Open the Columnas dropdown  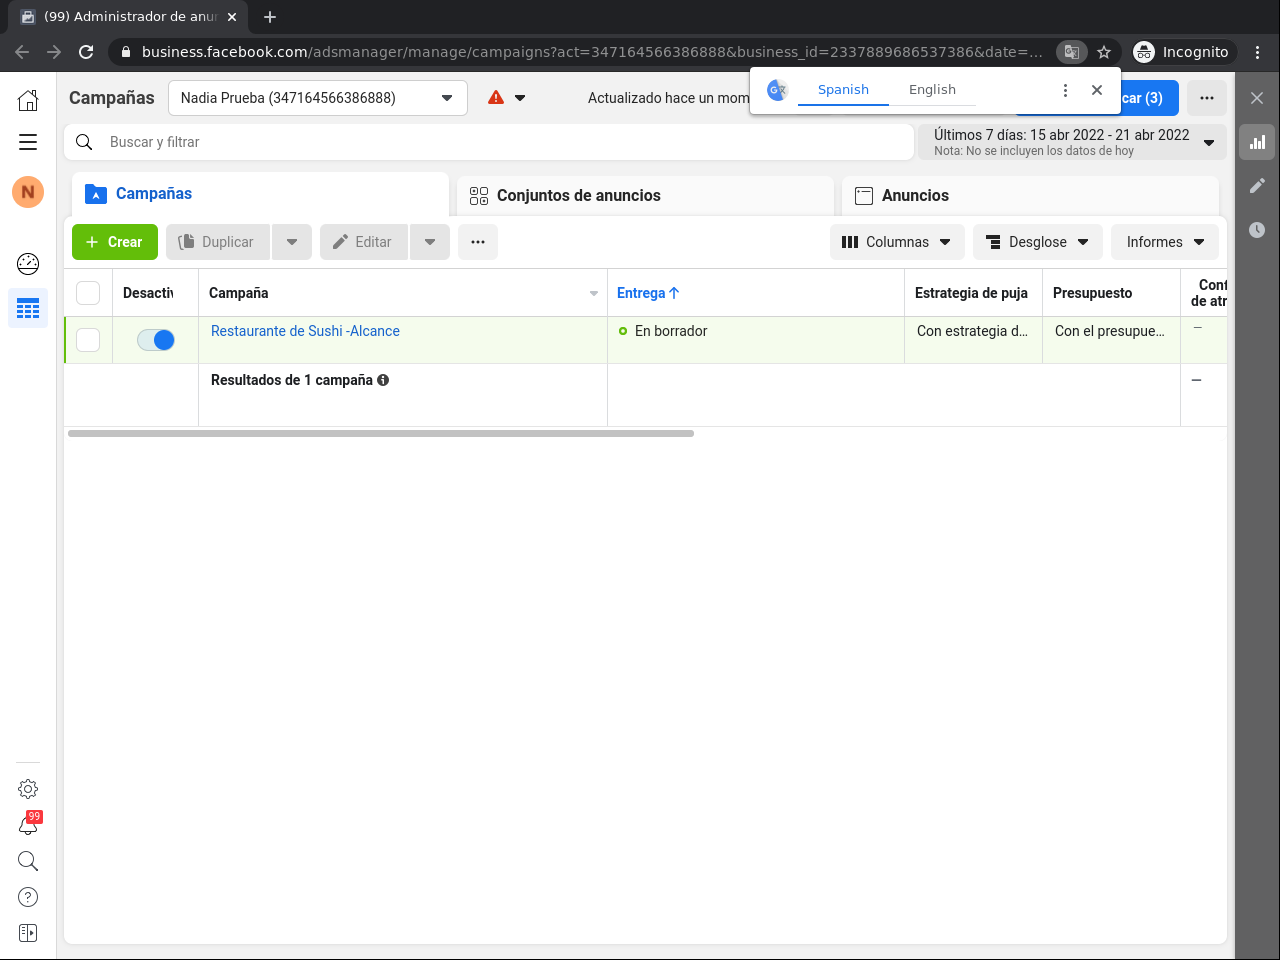pyautogui.click(x=897, y=242)
